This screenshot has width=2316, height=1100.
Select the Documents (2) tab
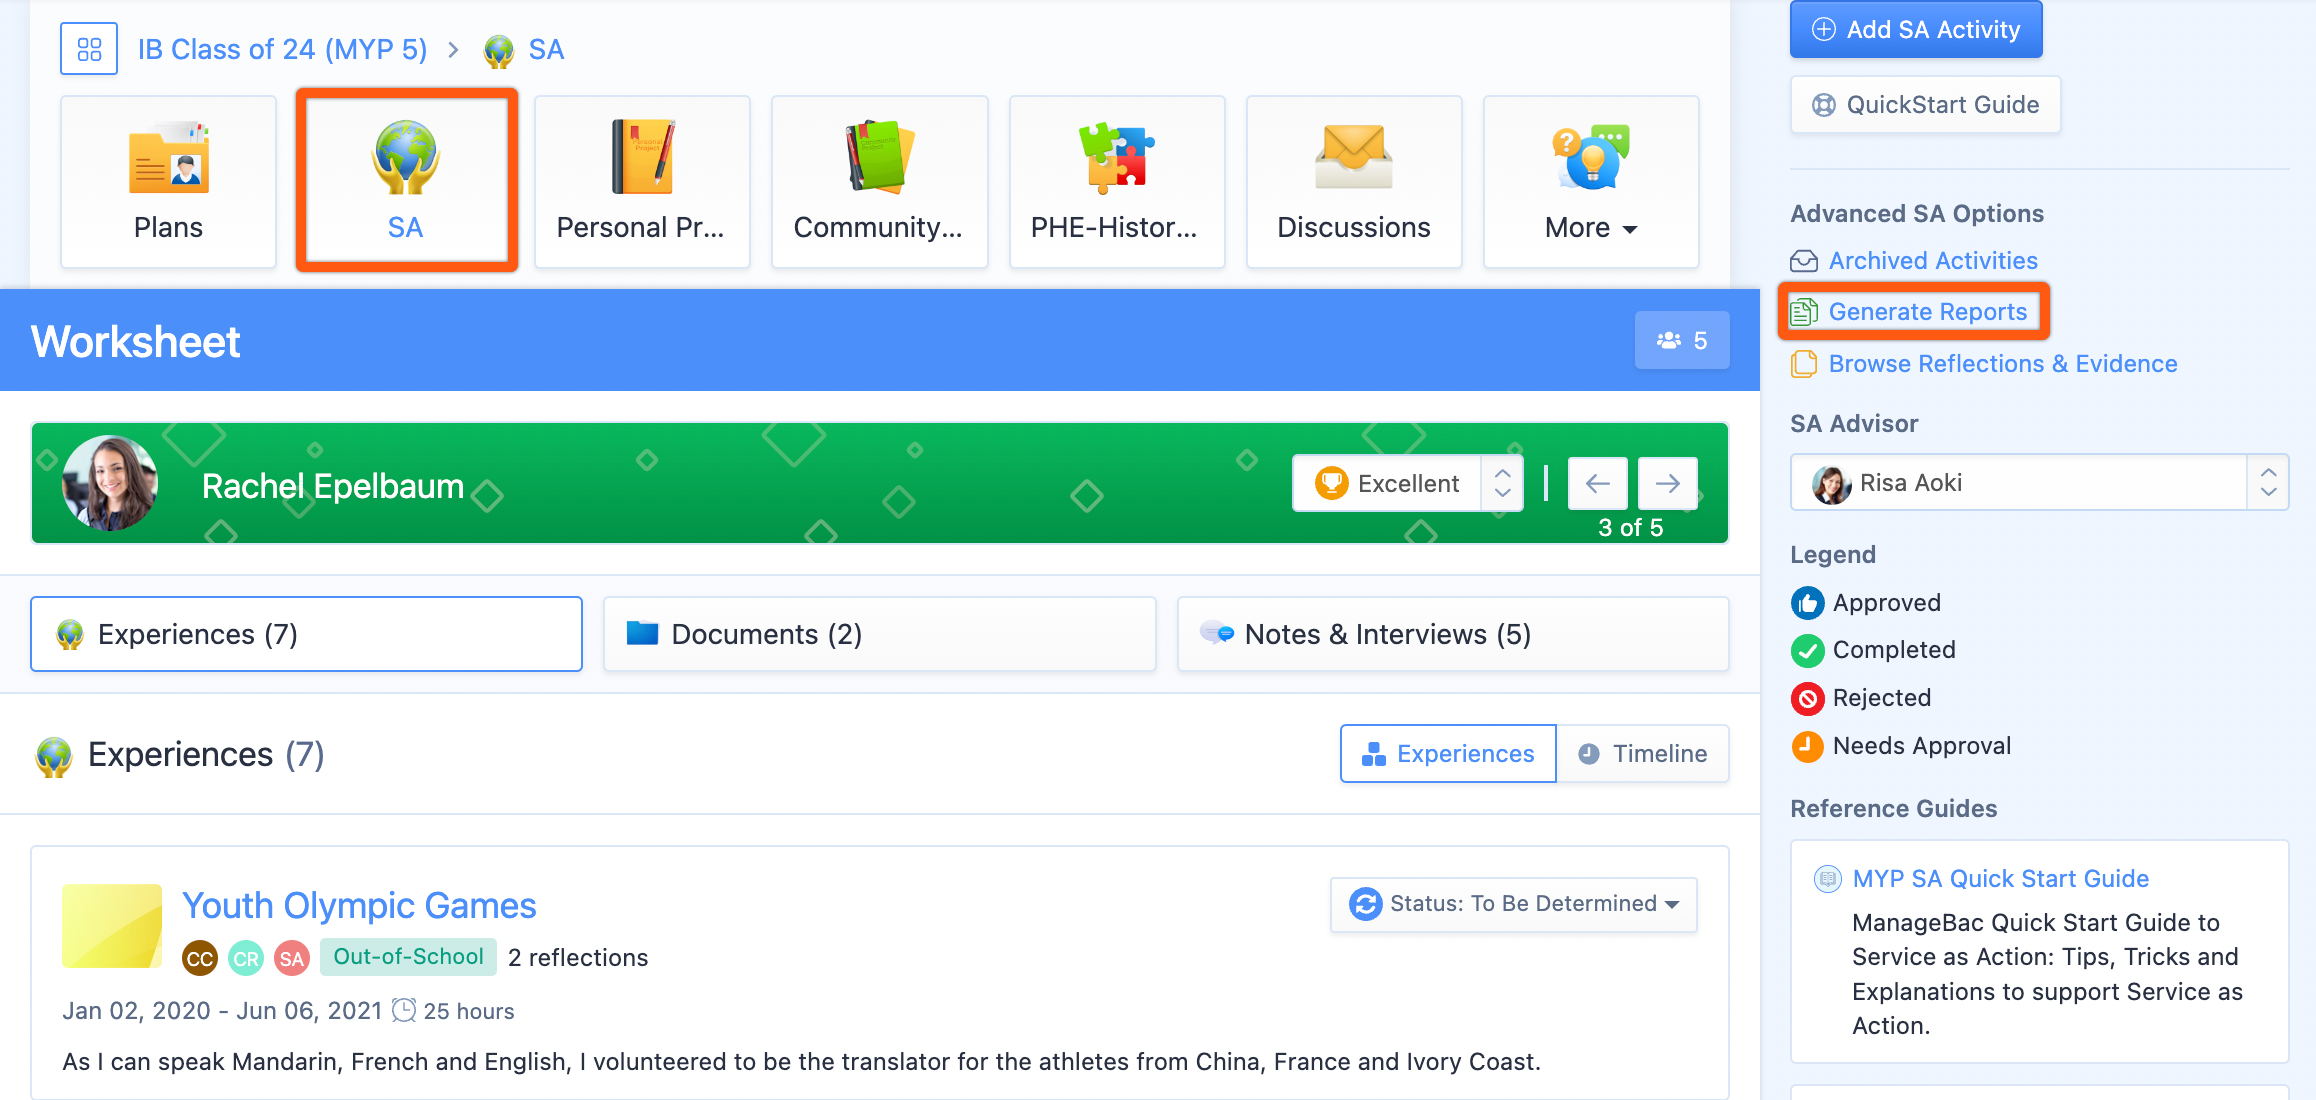click(879, 634)
